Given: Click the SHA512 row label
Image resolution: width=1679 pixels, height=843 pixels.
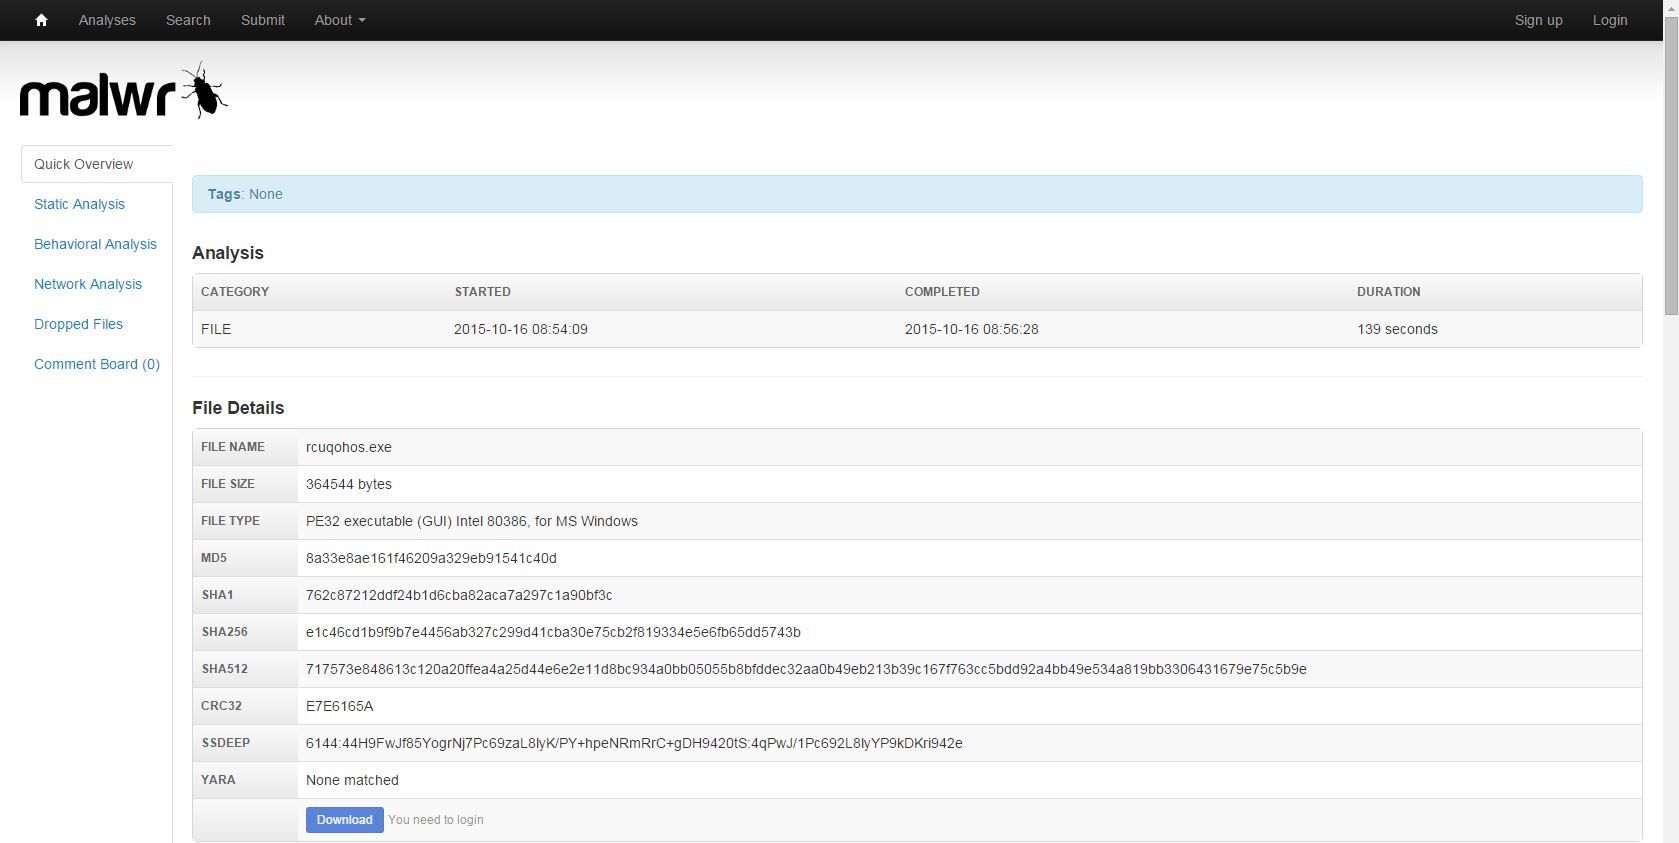Looking at the screenshot, I should 225,669.
